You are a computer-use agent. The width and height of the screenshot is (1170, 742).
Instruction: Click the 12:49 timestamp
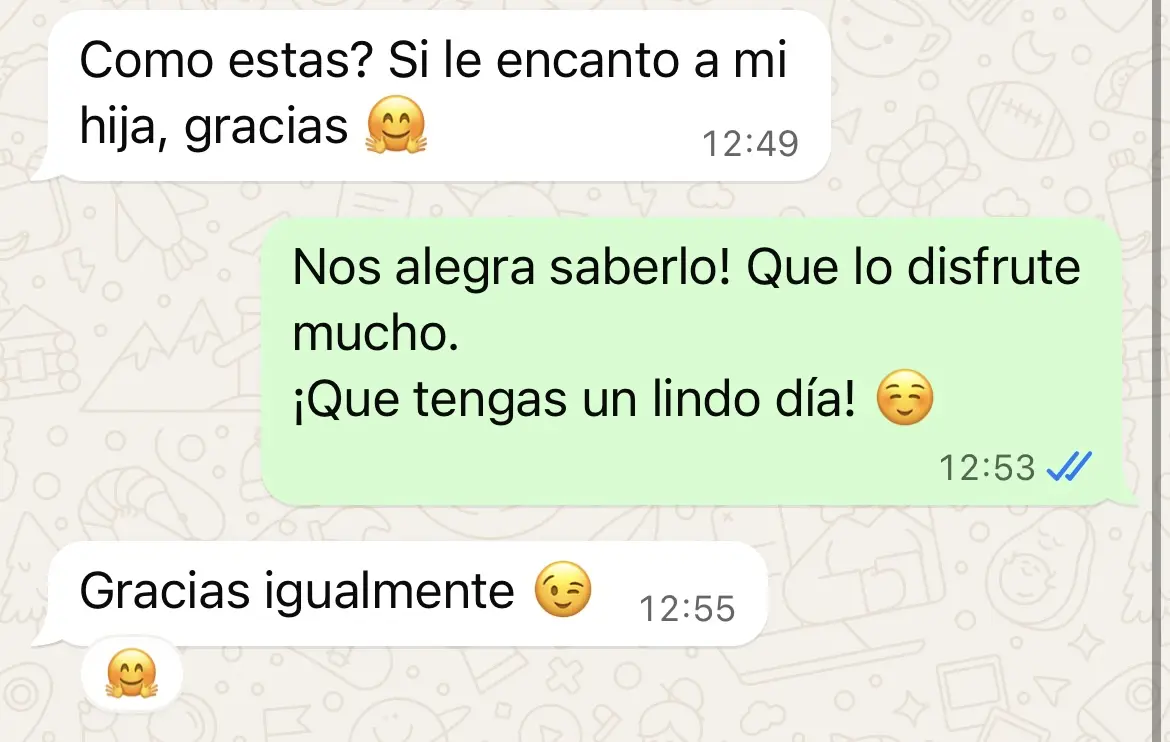coord(750,143)
